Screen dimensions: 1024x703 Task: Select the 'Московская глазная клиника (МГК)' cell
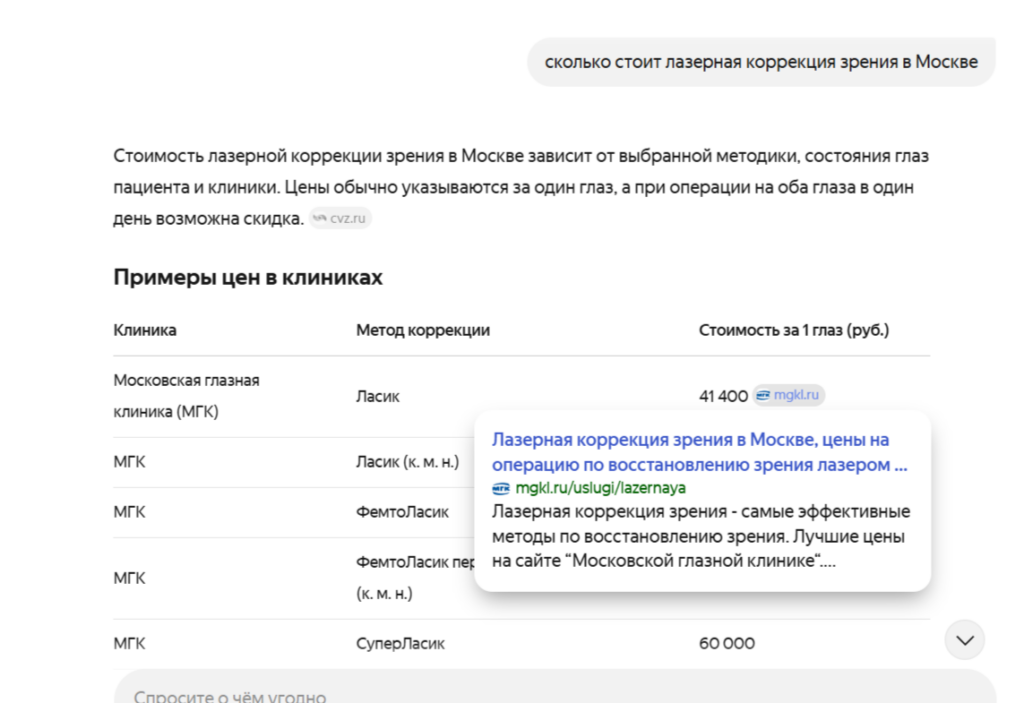pos(186,396)
